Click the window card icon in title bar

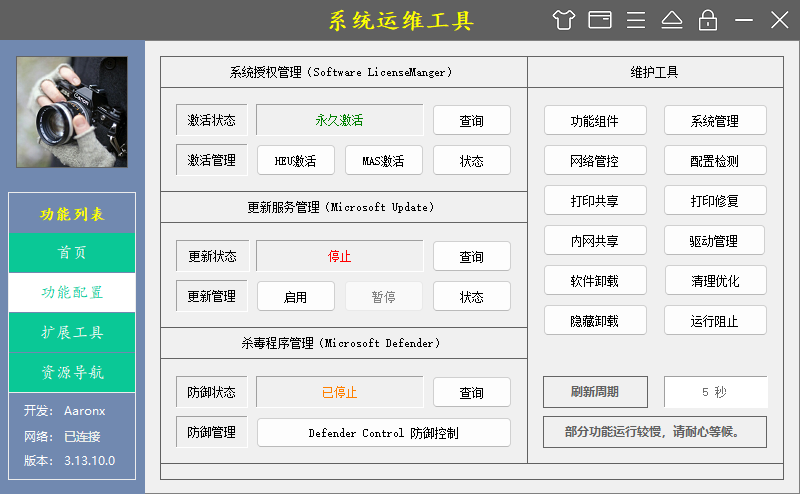tap(600, 20)
